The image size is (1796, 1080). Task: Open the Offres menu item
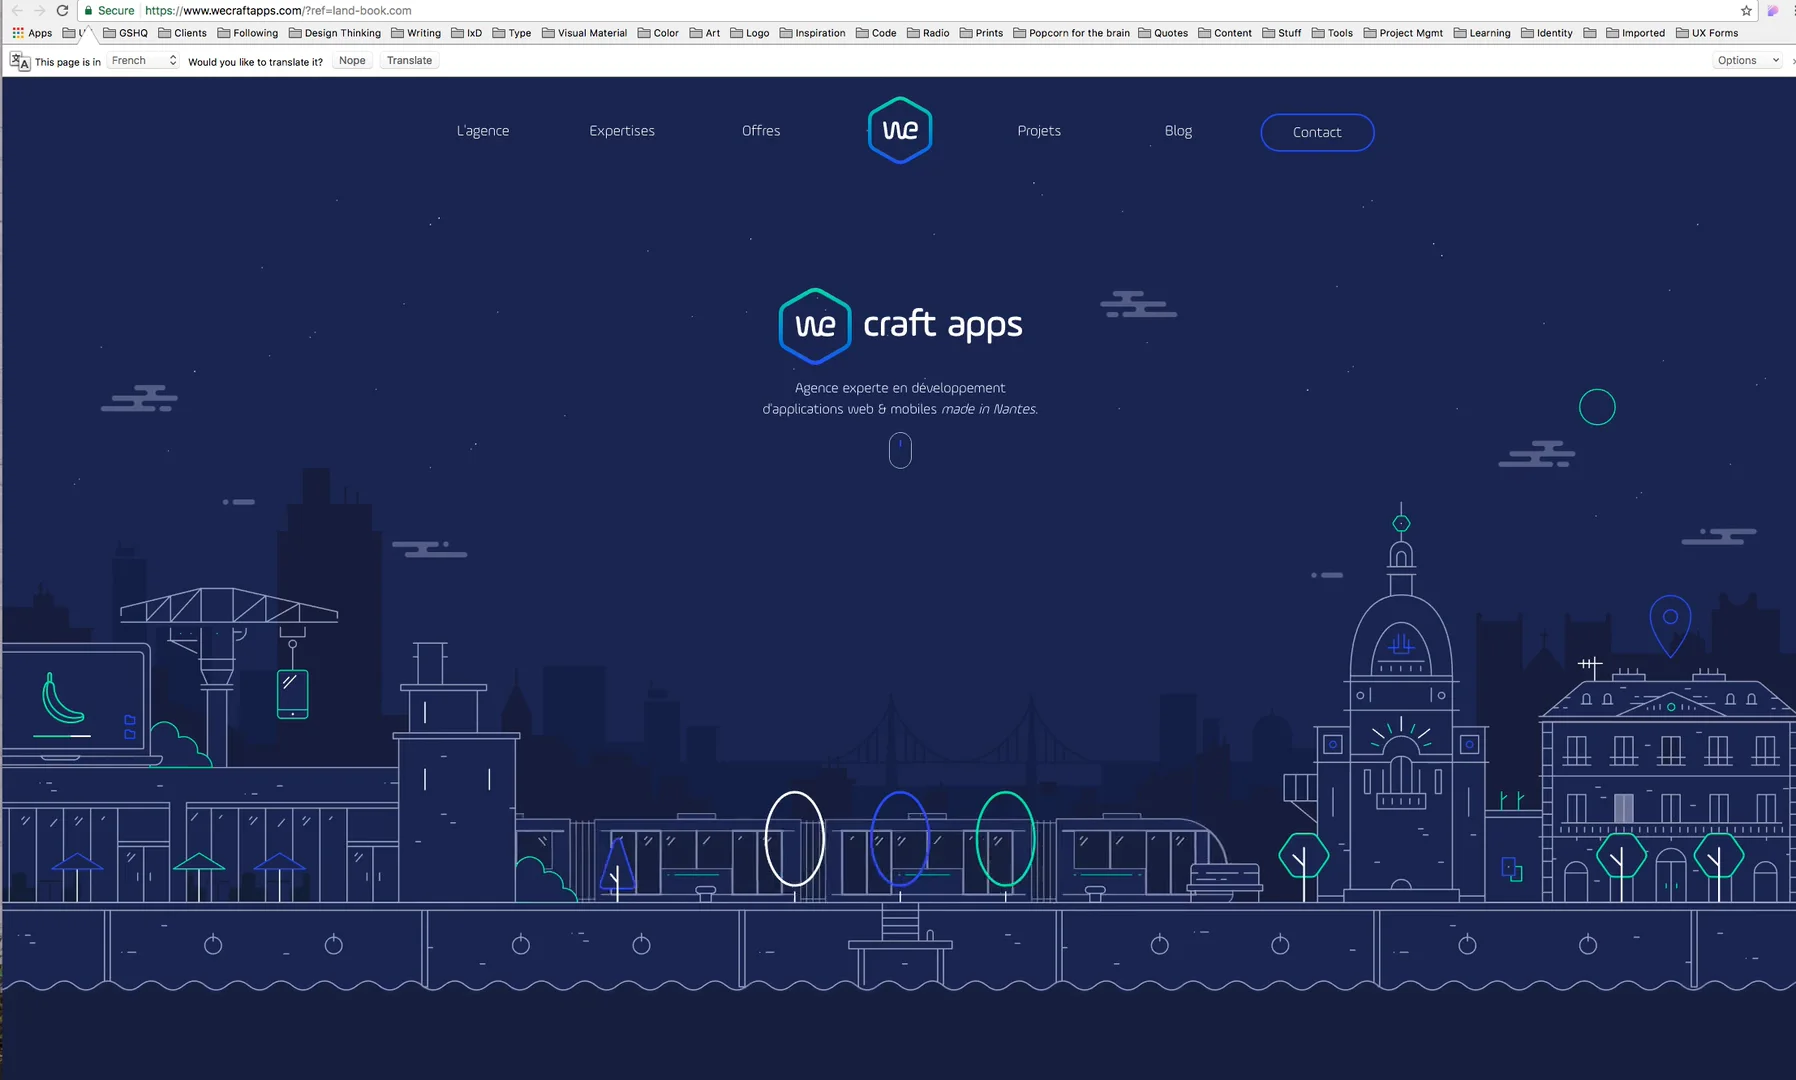[x=761, y=131]
